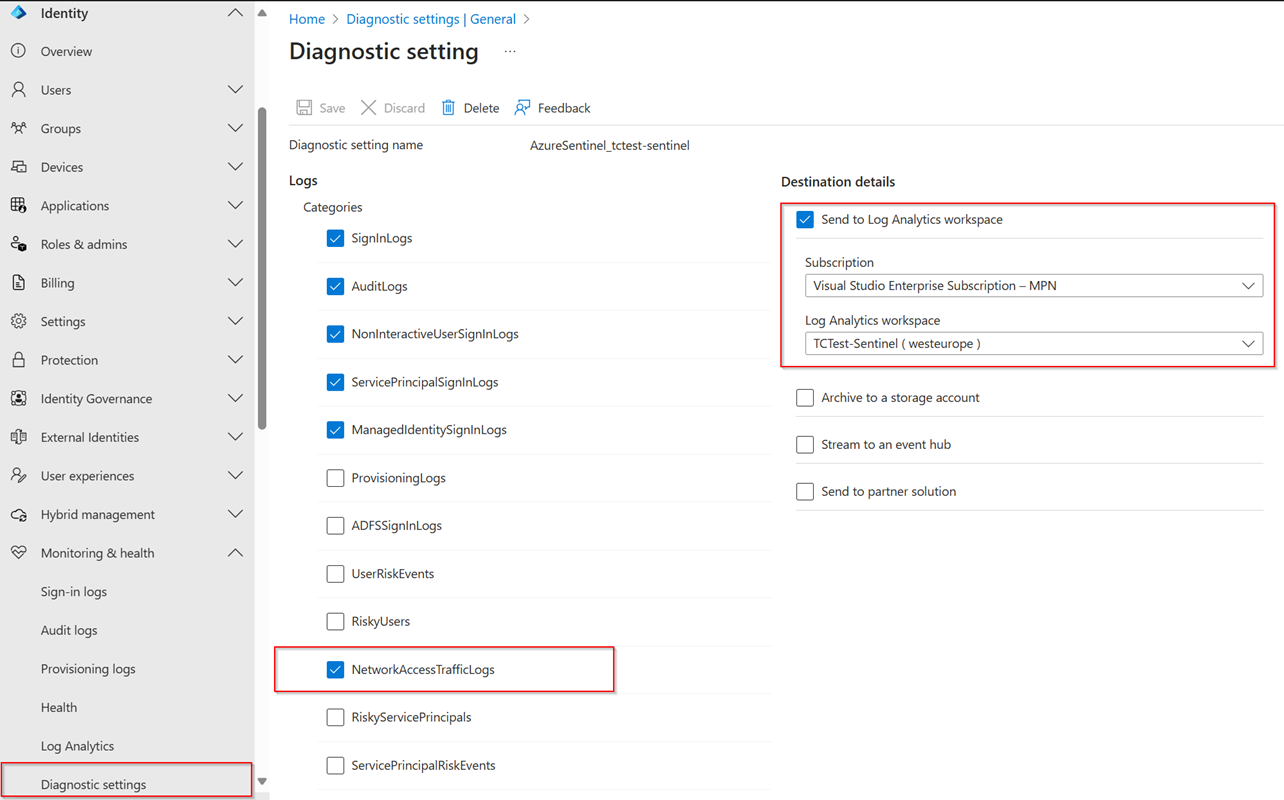Click the Protection lock icon

[x=18, y=360]
